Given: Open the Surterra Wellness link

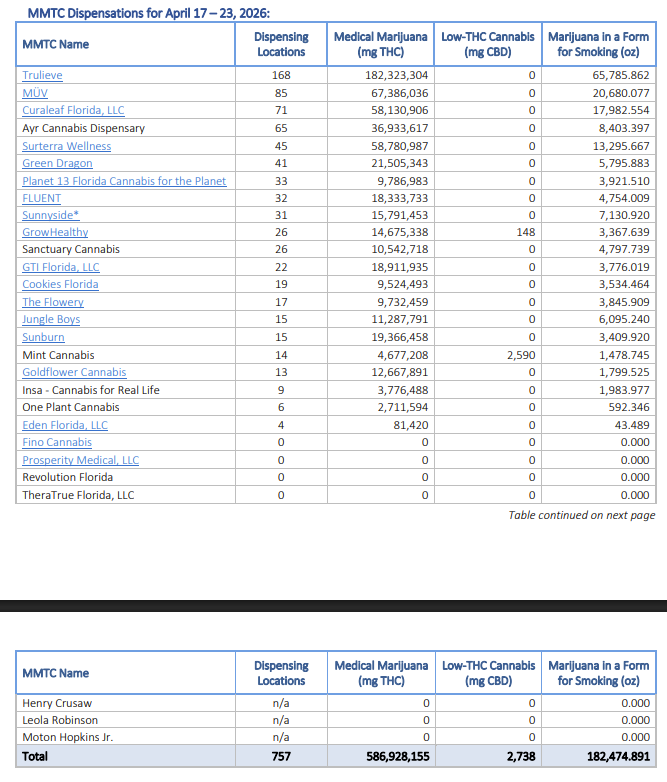Looking at the screenshot, I should 67,146.
